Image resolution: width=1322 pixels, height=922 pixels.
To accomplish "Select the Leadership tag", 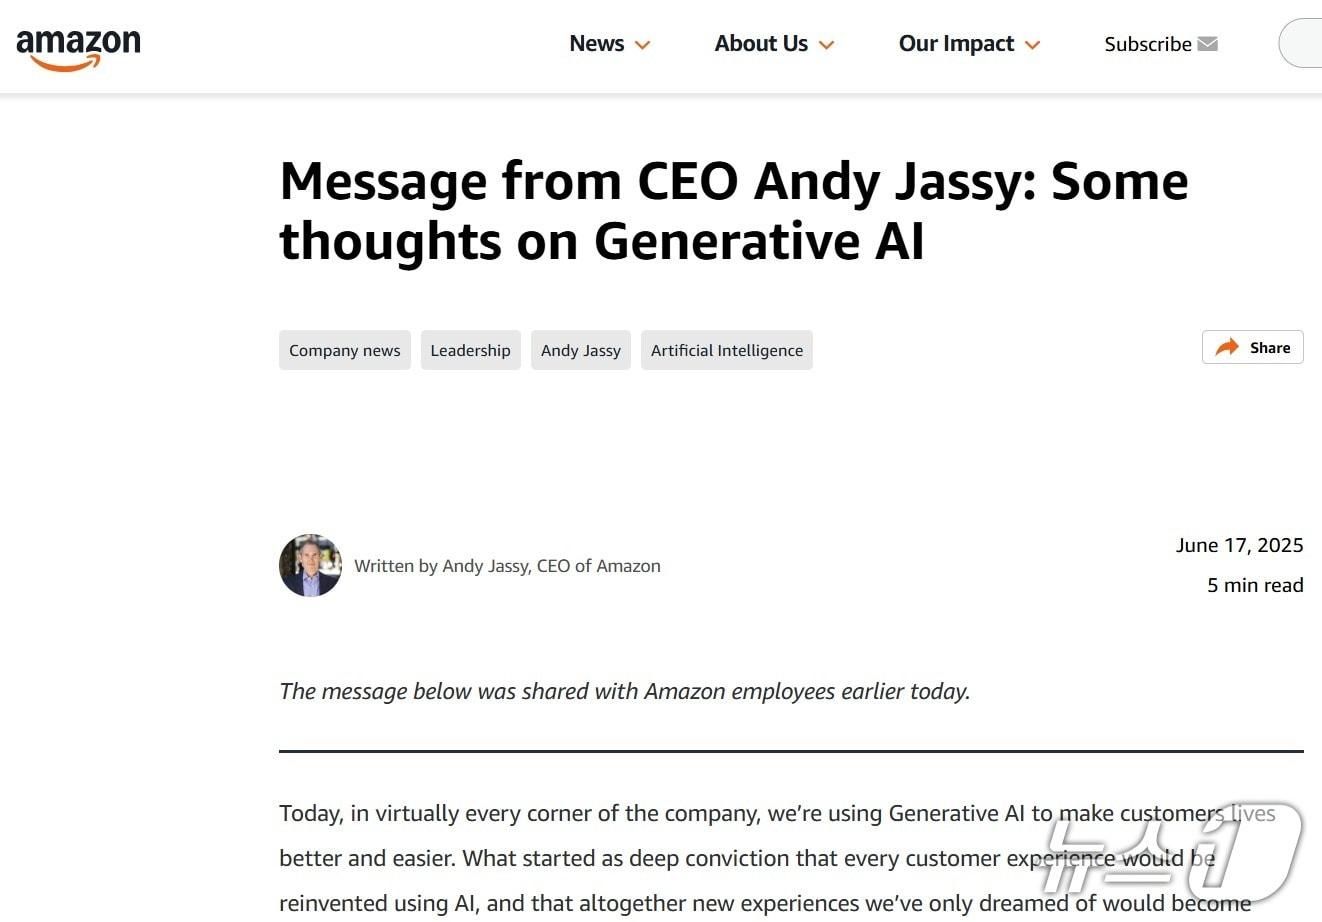I will (470, 350).
